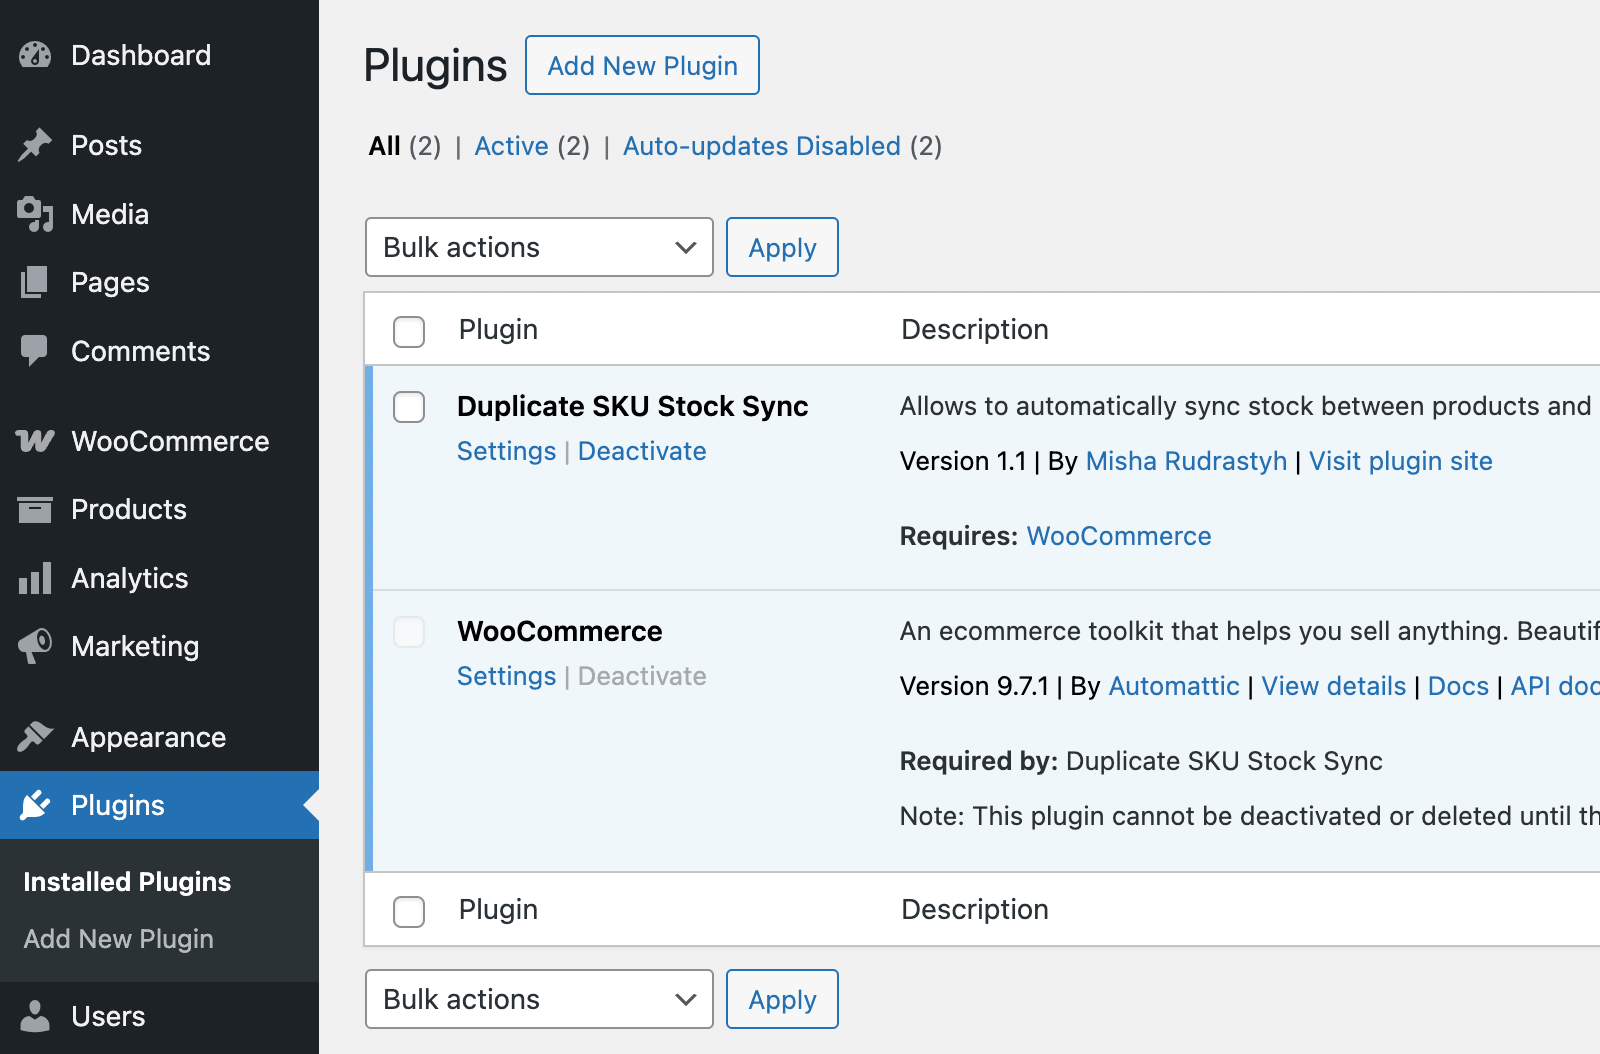The width and height of the screenshot is (1600, 1054).
Task: Open Settings for Duplicate SKU Stock Sync
Action: coord(506,451)
